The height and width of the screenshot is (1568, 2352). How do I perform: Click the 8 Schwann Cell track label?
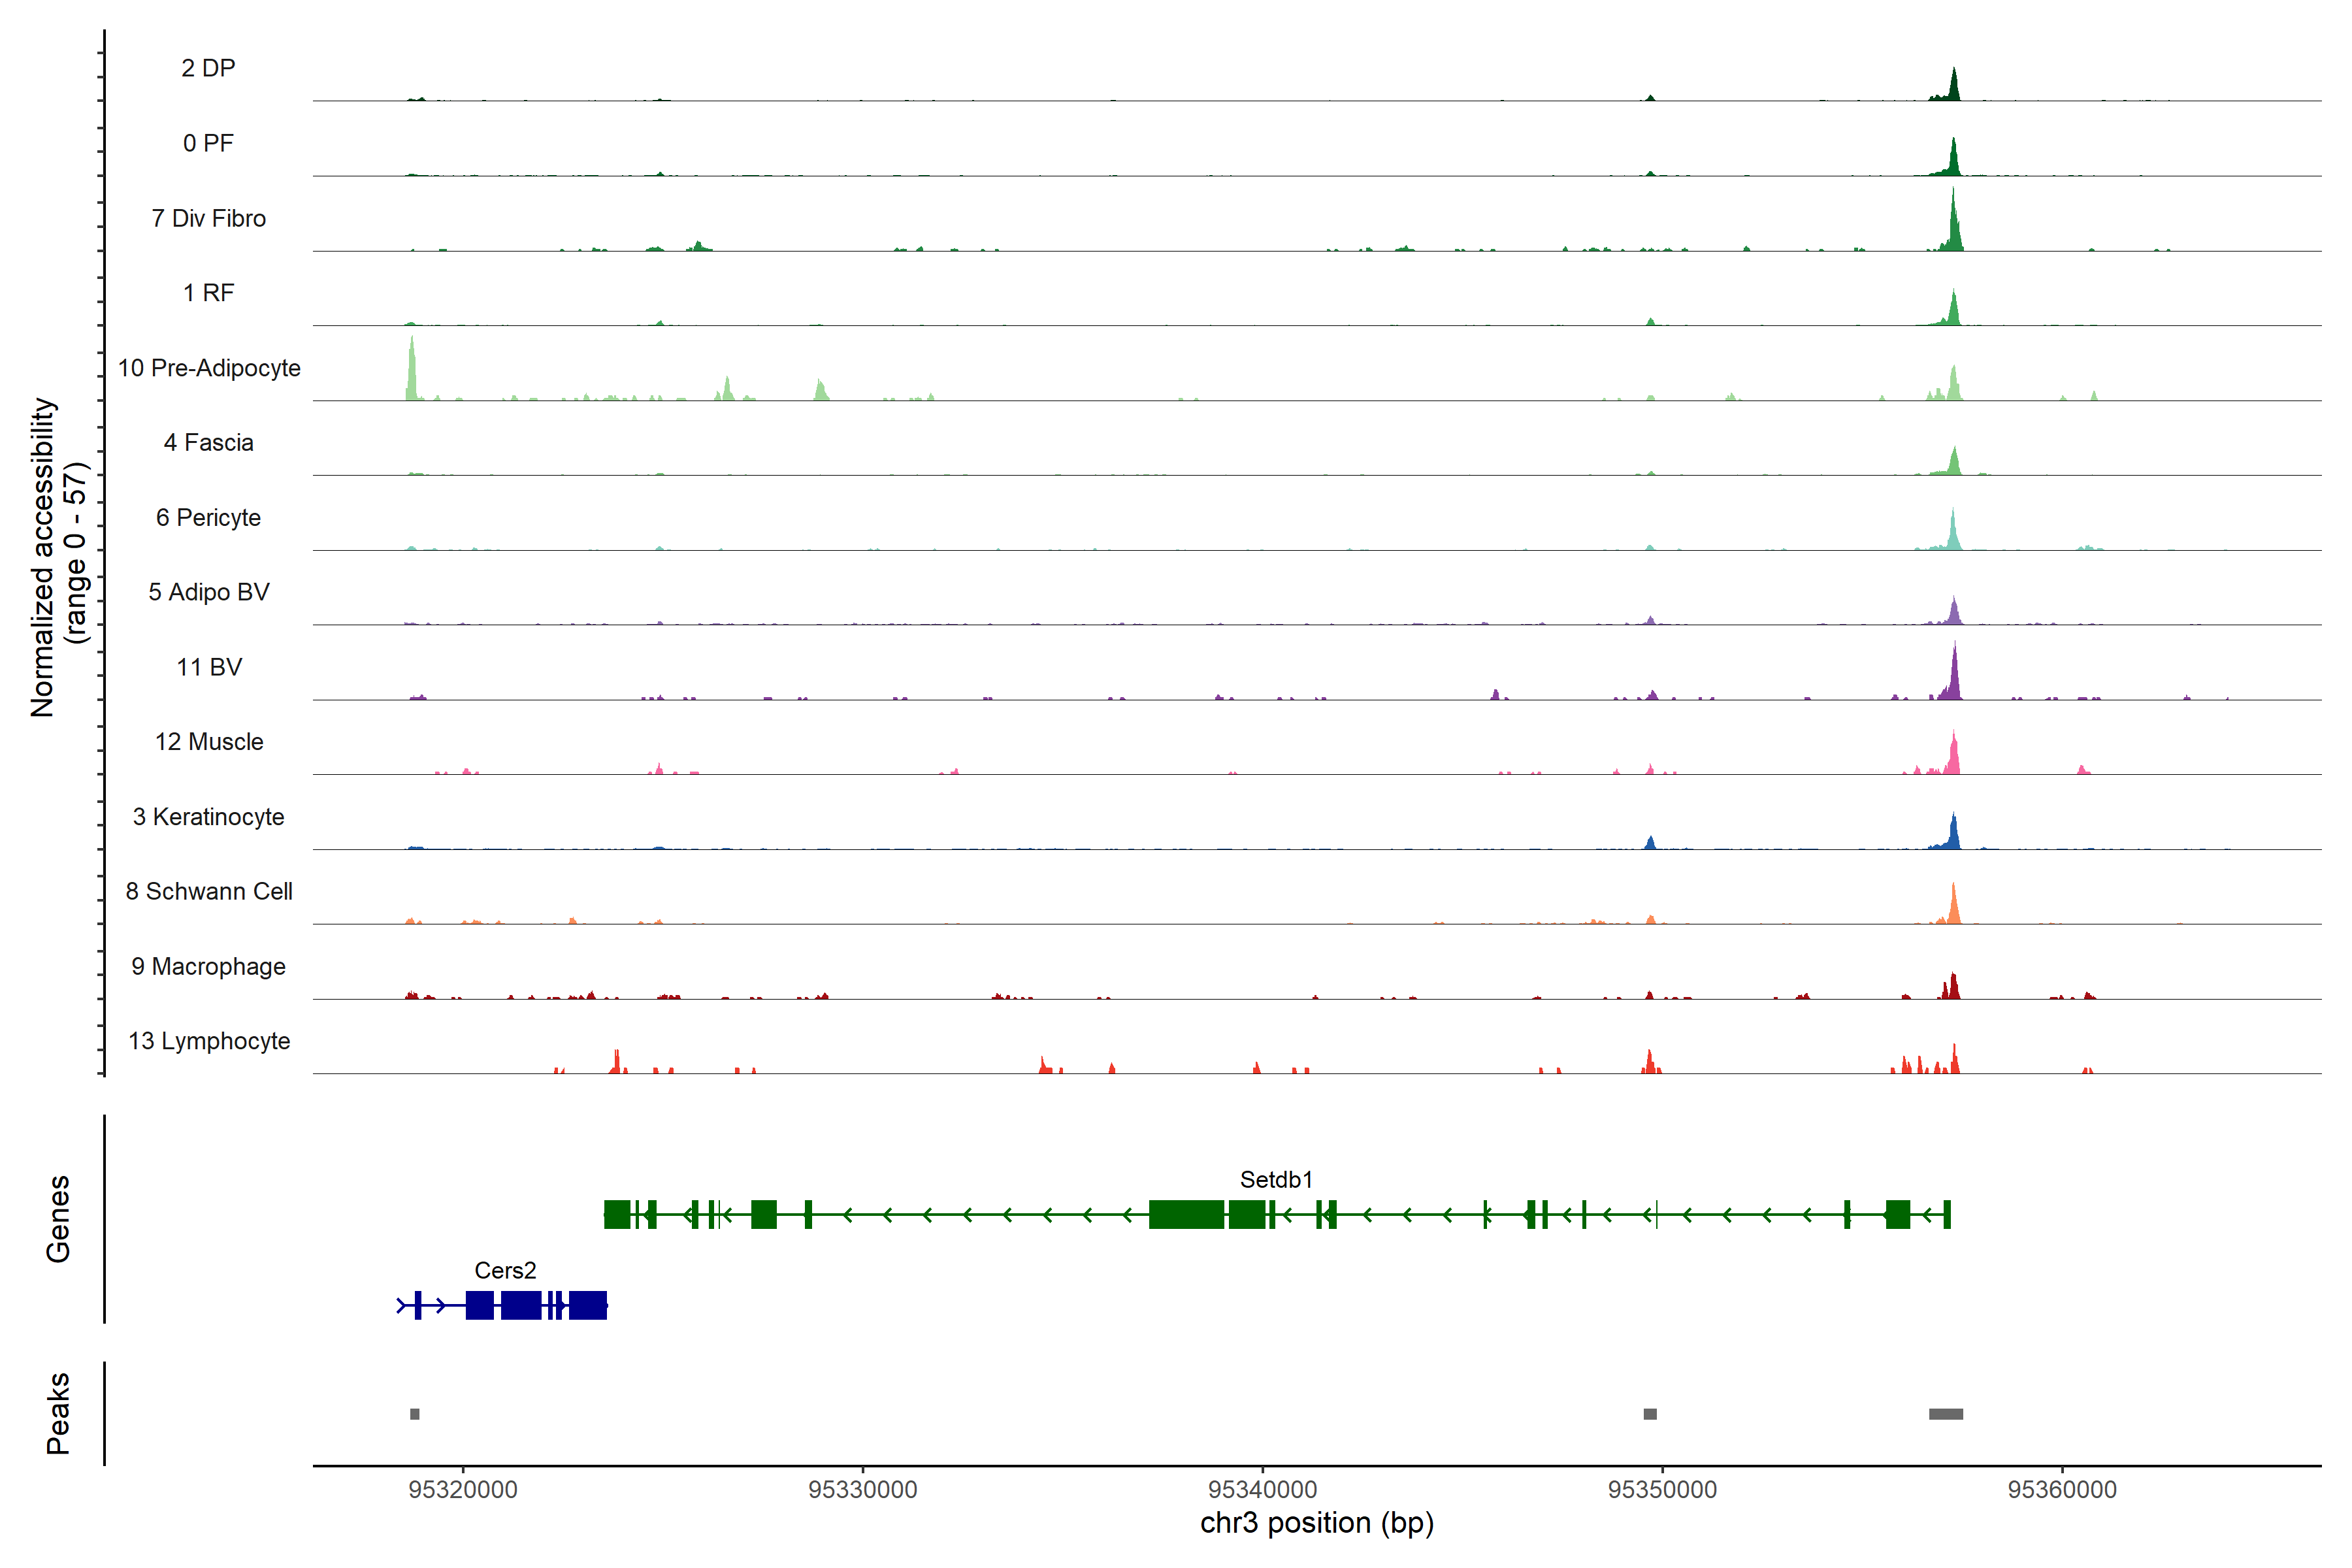click(x=209, y=891)
